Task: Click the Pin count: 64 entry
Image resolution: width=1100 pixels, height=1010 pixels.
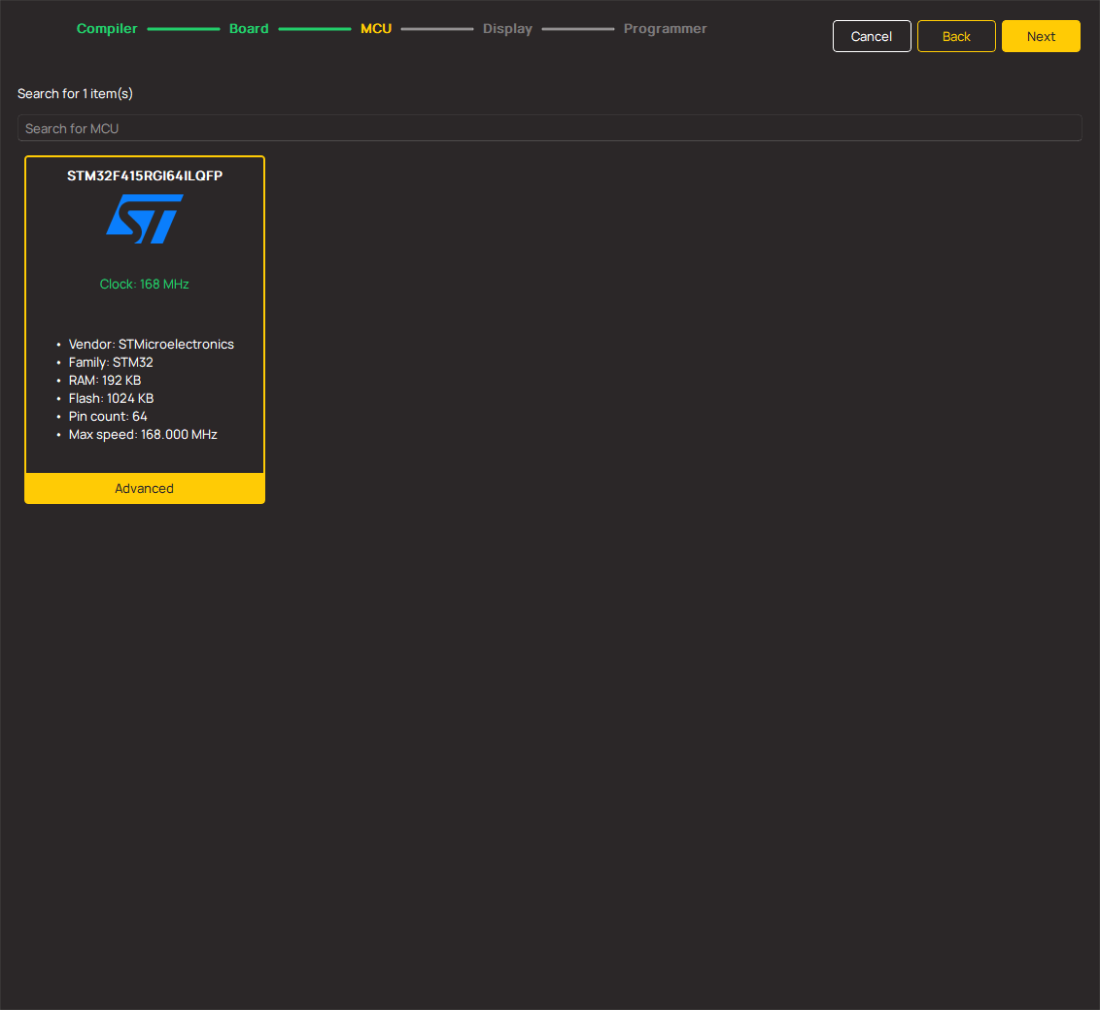Action: pos(108,416)
